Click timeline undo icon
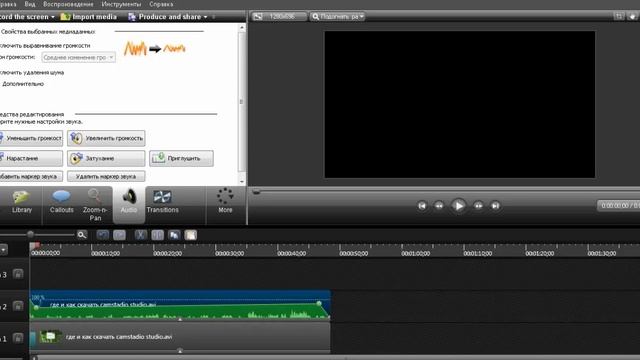Viewport: 640px width, 360px height. point(103,235)
